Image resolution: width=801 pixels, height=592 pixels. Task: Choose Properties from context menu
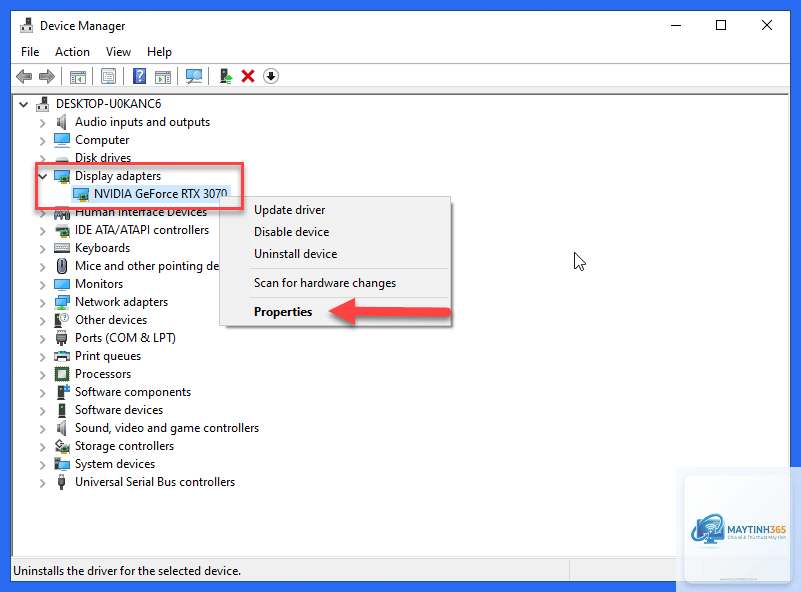(335, 312)
